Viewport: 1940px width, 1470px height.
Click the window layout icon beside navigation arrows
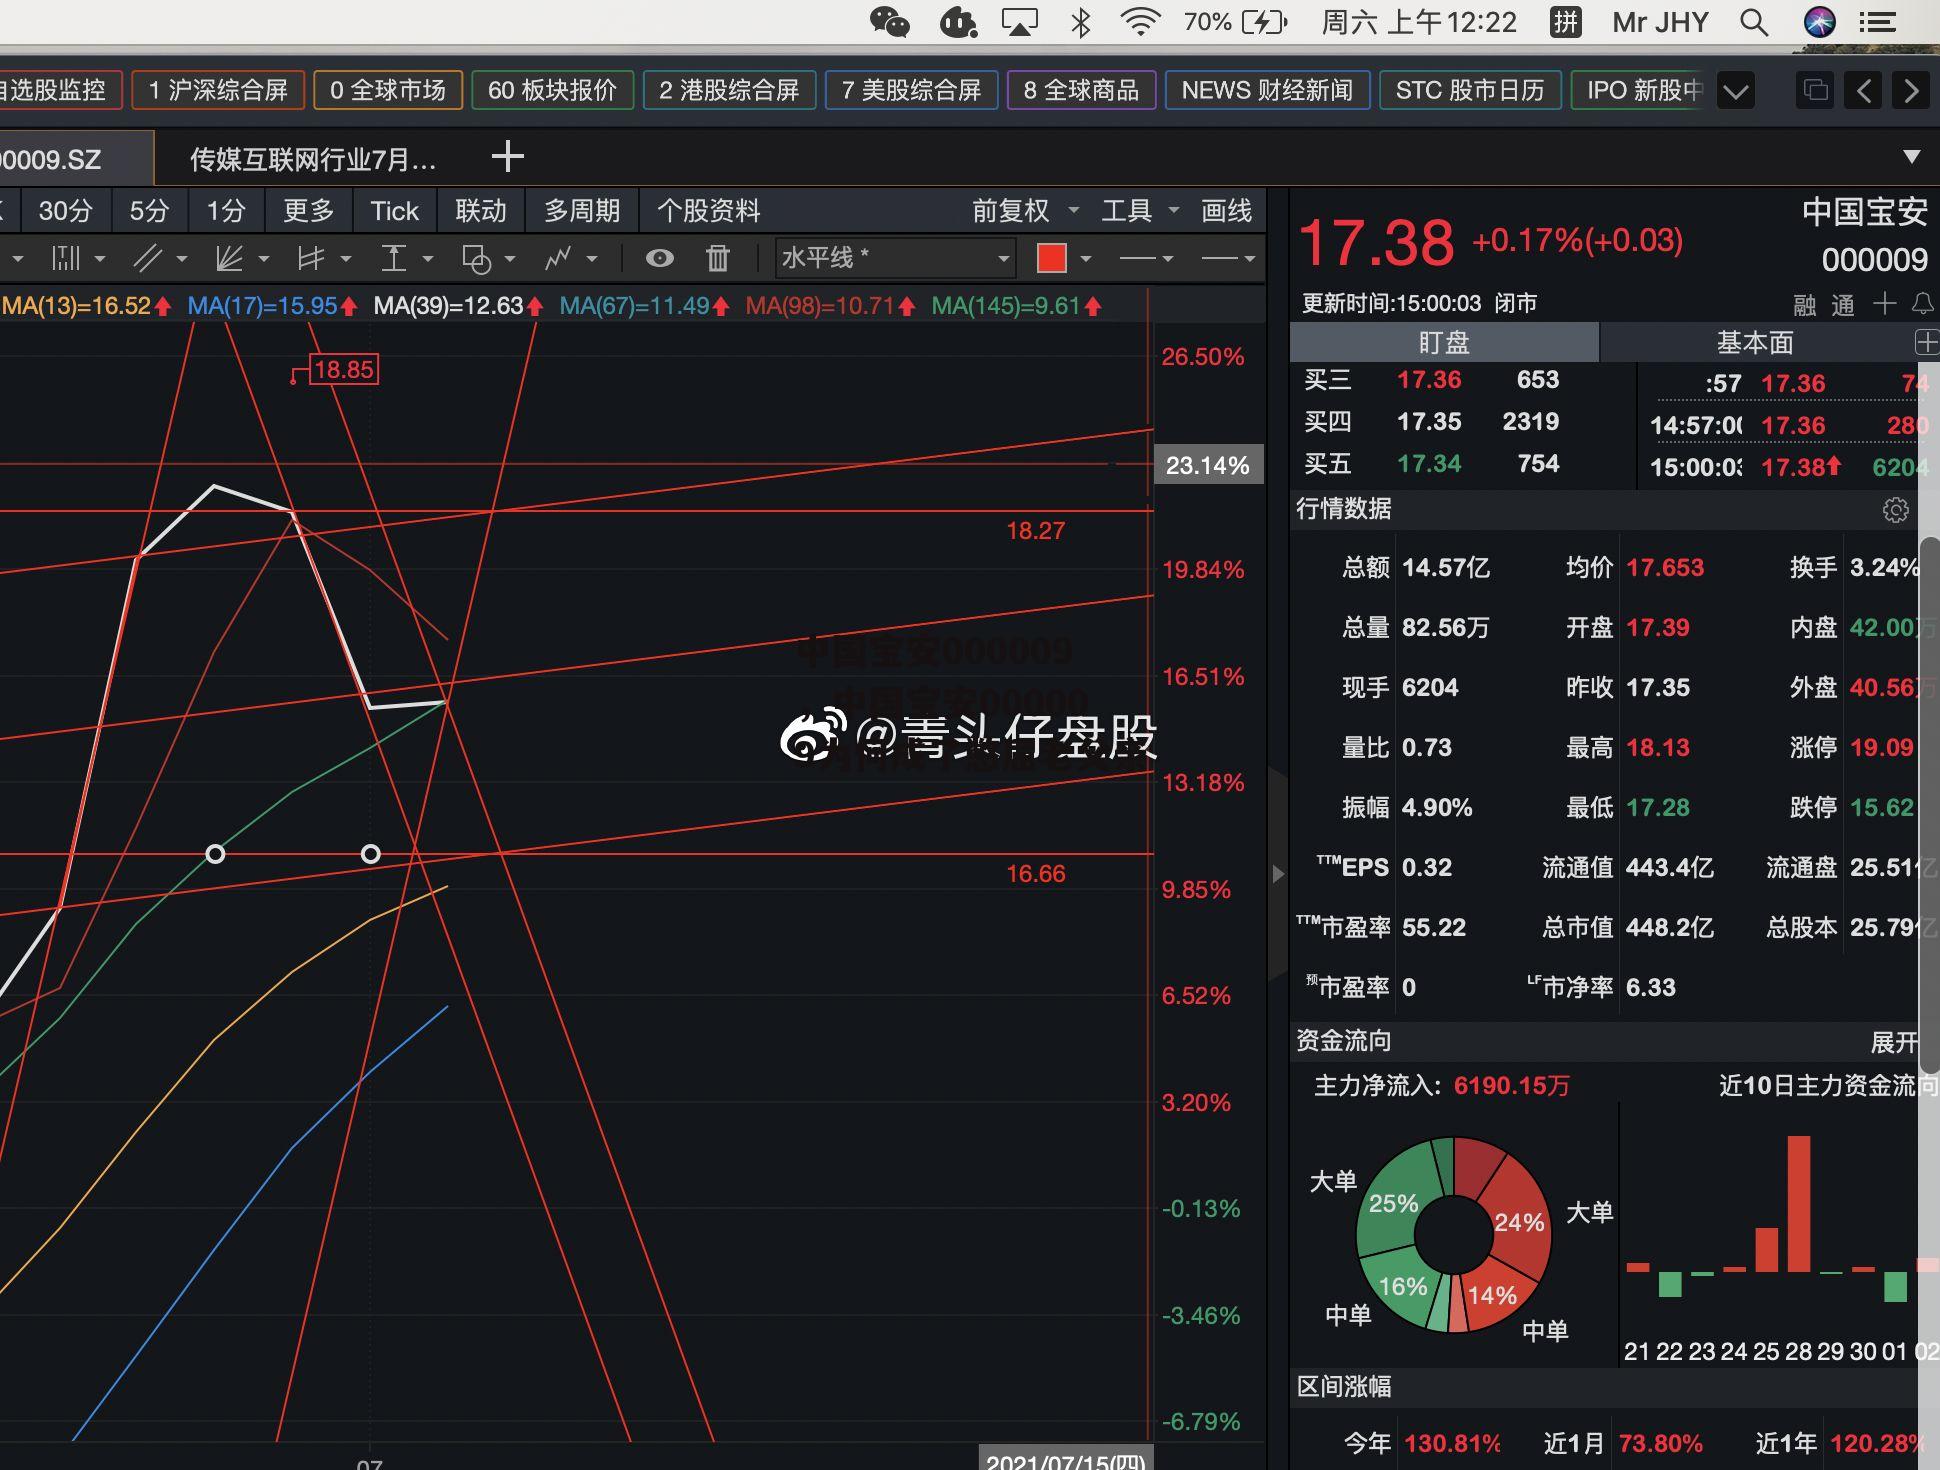[x=1816, y=91]
